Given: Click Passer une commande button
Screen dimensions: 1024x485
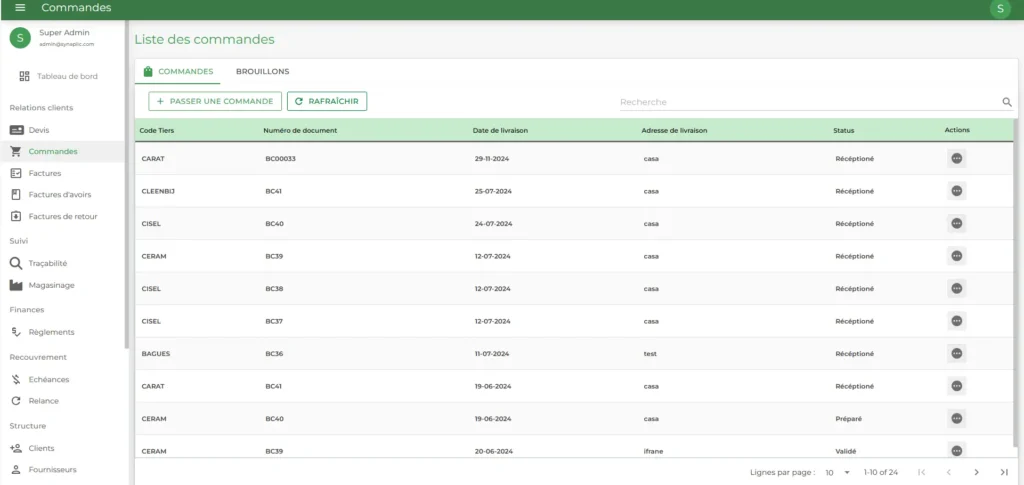Looking at the screenshot, I should [x=215, y=101].
